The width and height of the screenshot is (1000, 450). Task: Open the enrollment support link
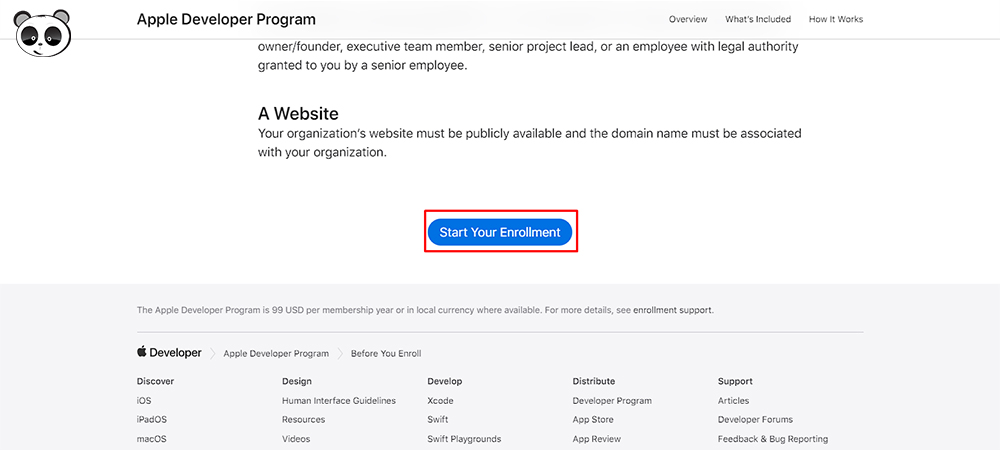pyautogui.click(x=672, y=310)
